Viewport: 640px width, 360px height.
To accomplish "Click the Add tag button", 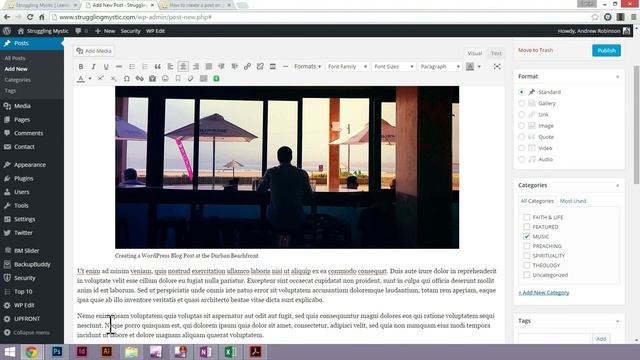I will click(x=601, y=339).
